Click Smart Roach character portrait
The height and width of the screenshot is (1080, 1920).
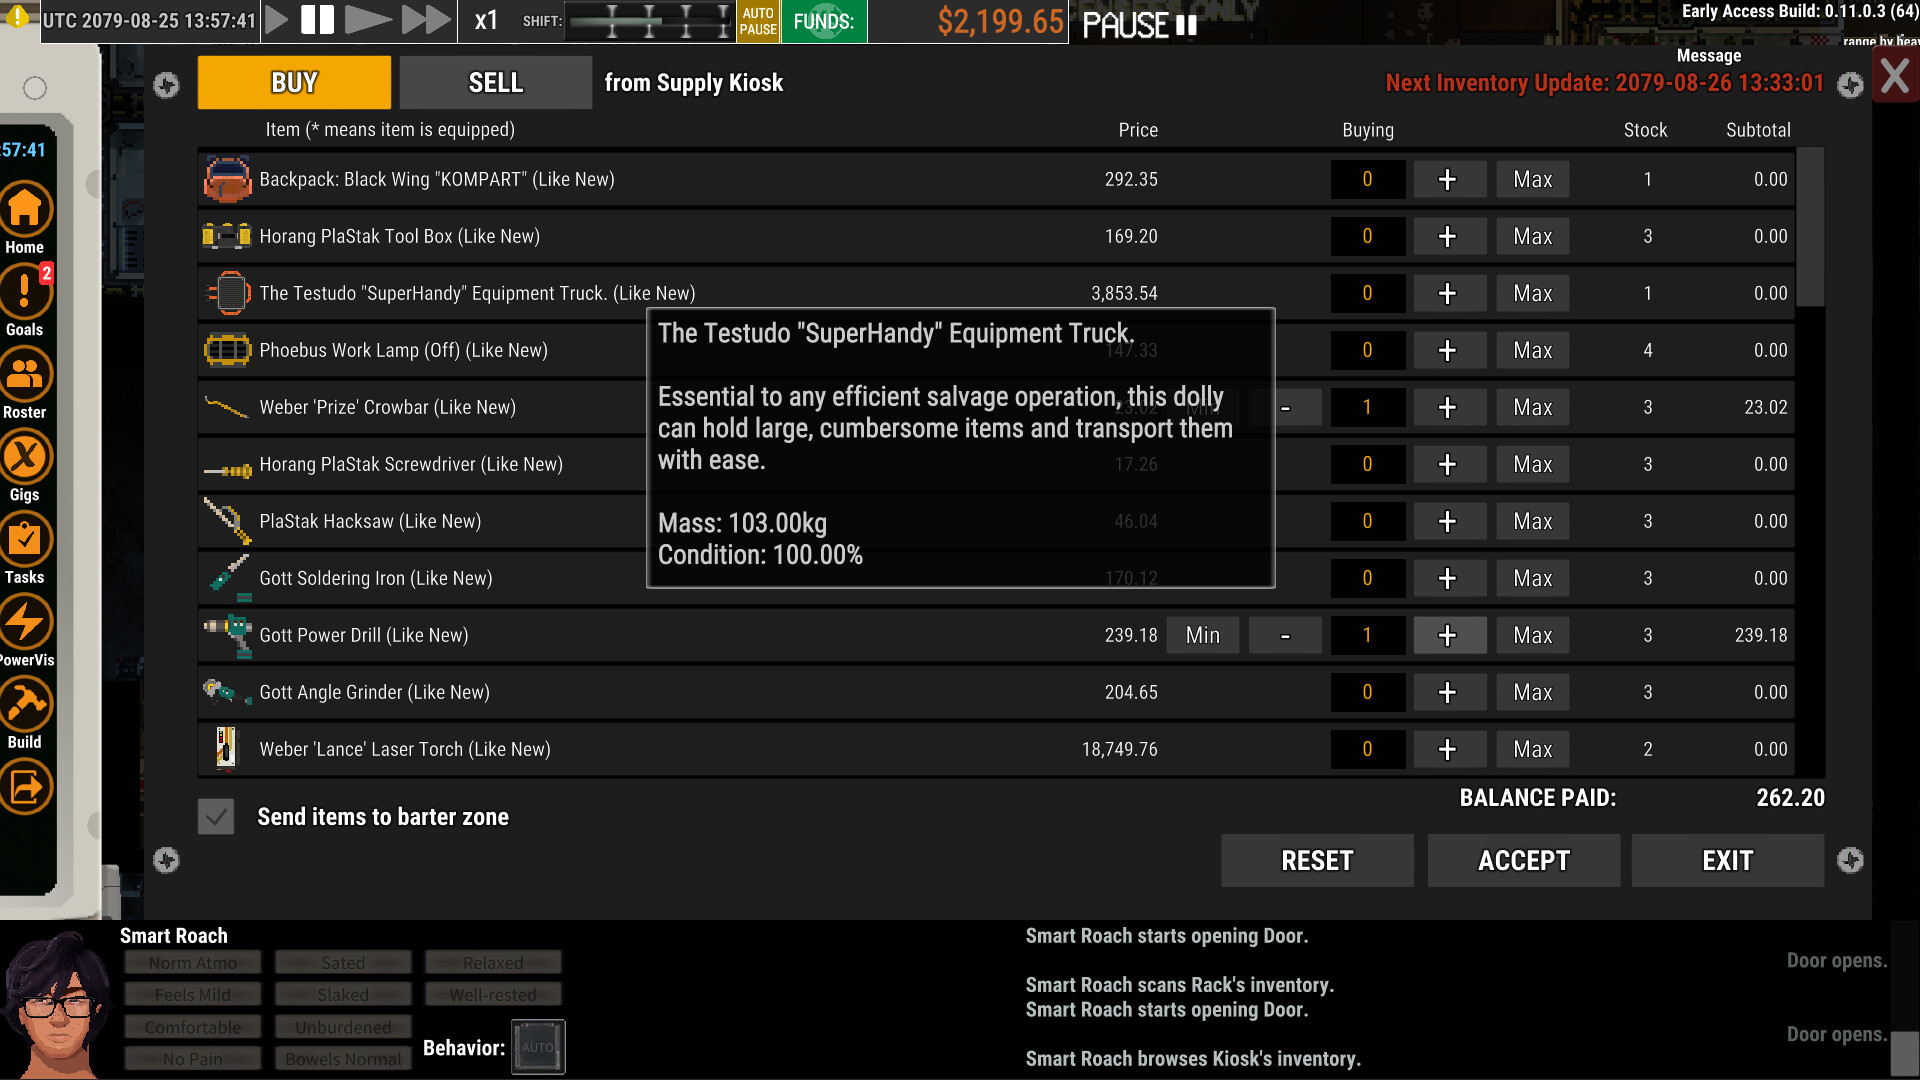pos(55,1005)
